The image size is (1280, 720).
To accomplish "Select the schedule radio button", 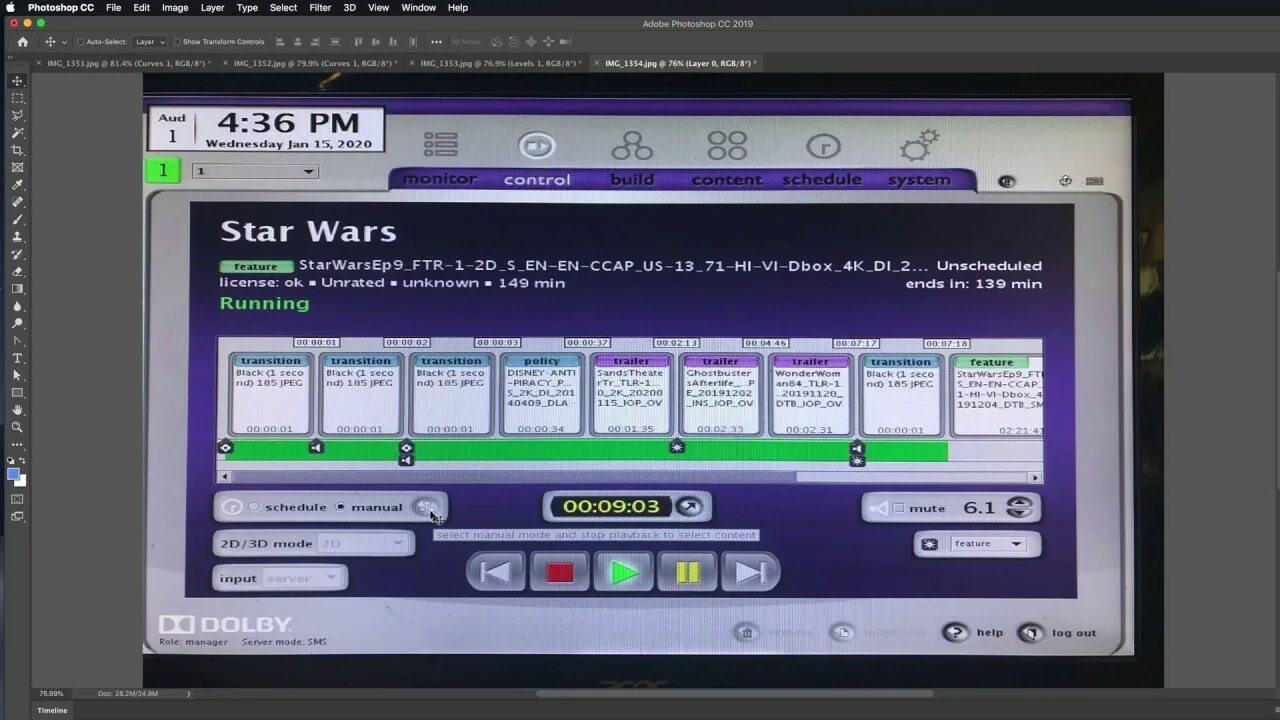I will pos(253,507).
